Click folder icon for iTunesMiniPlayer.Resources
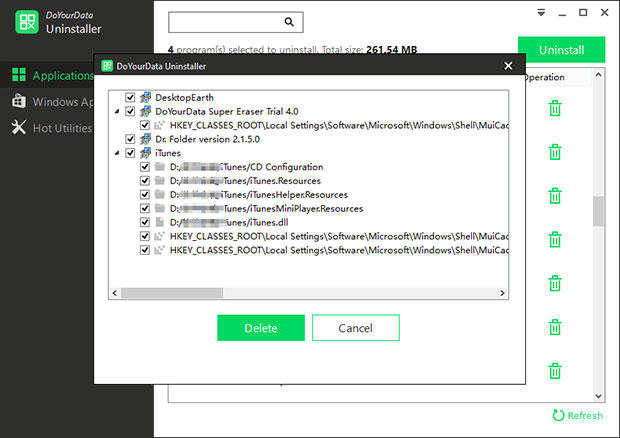The image size is (620, 438). click(160, 208)
